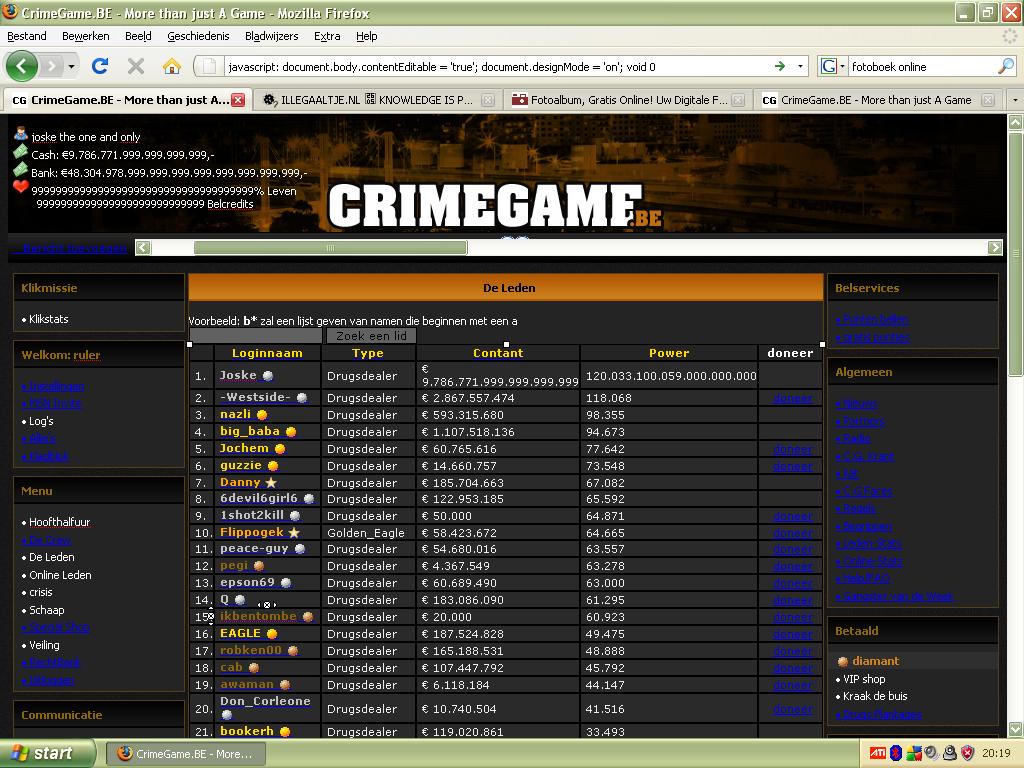Open the Help menu
This screenshot has height=768, width=1024.
coord(366,36)
